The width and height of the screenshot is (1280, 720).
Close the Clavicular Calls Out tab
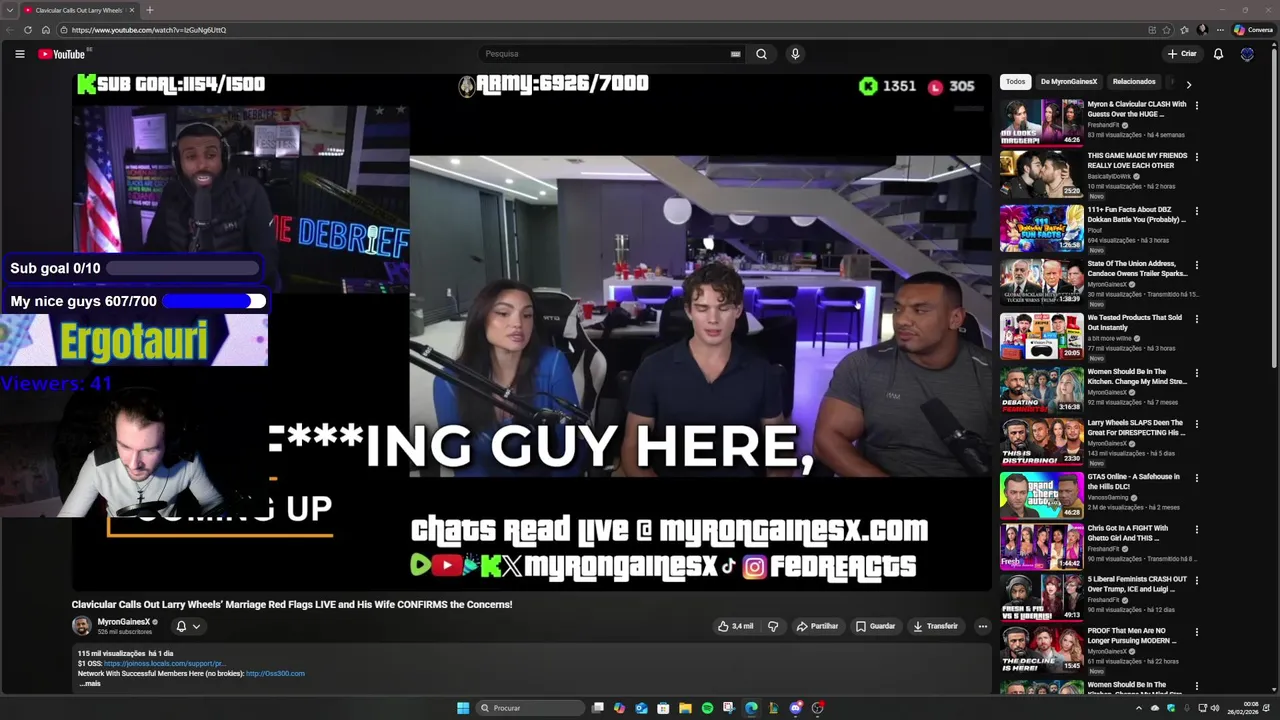click(x=131, y=10)
